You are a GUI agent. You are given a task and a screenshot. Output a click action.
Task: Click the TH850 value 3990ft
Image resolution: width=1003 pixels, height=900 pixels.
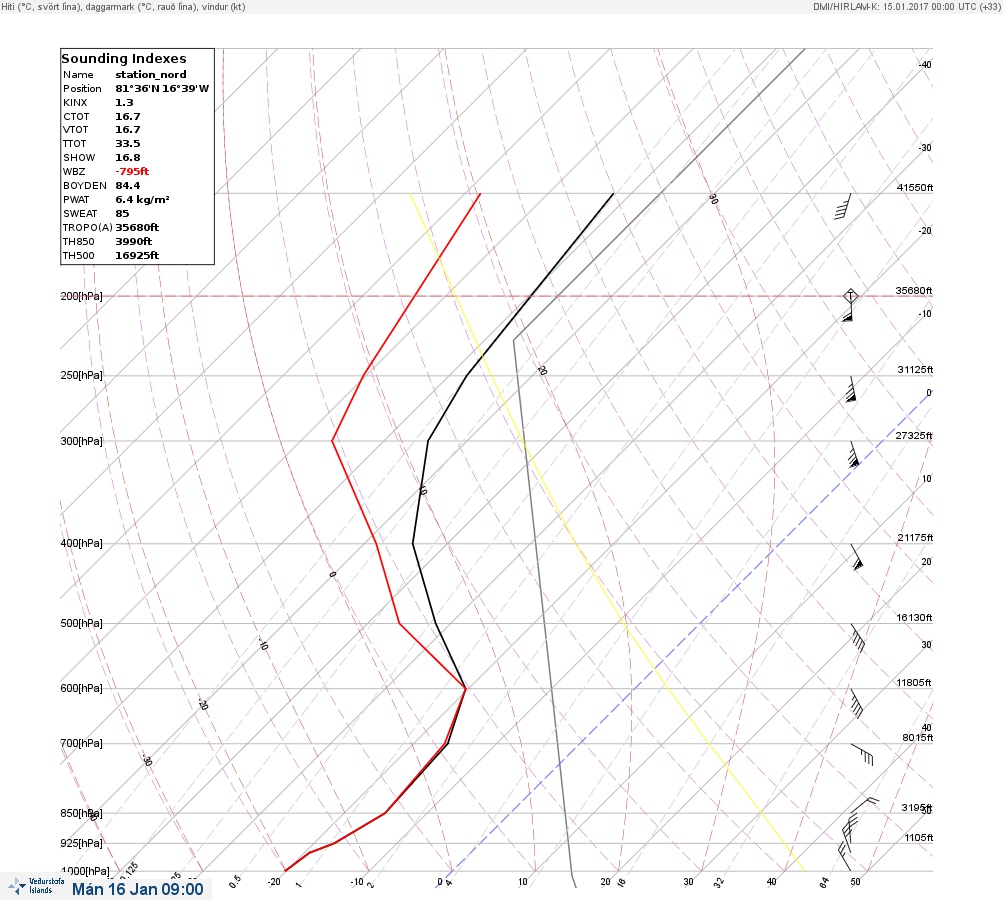pos(133,241)
